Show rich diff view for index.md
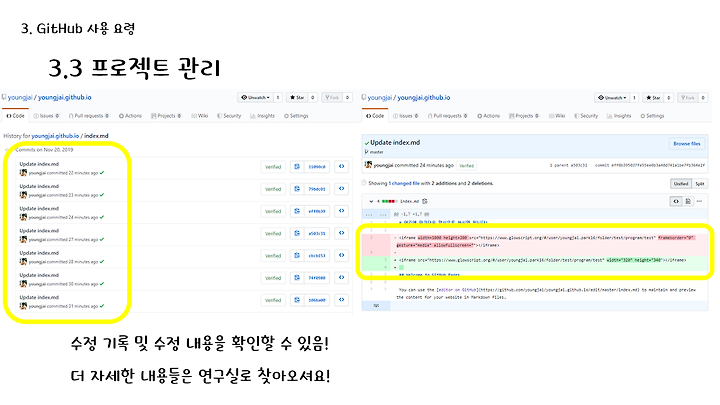720x405 pixels. (x=688, y=201)
